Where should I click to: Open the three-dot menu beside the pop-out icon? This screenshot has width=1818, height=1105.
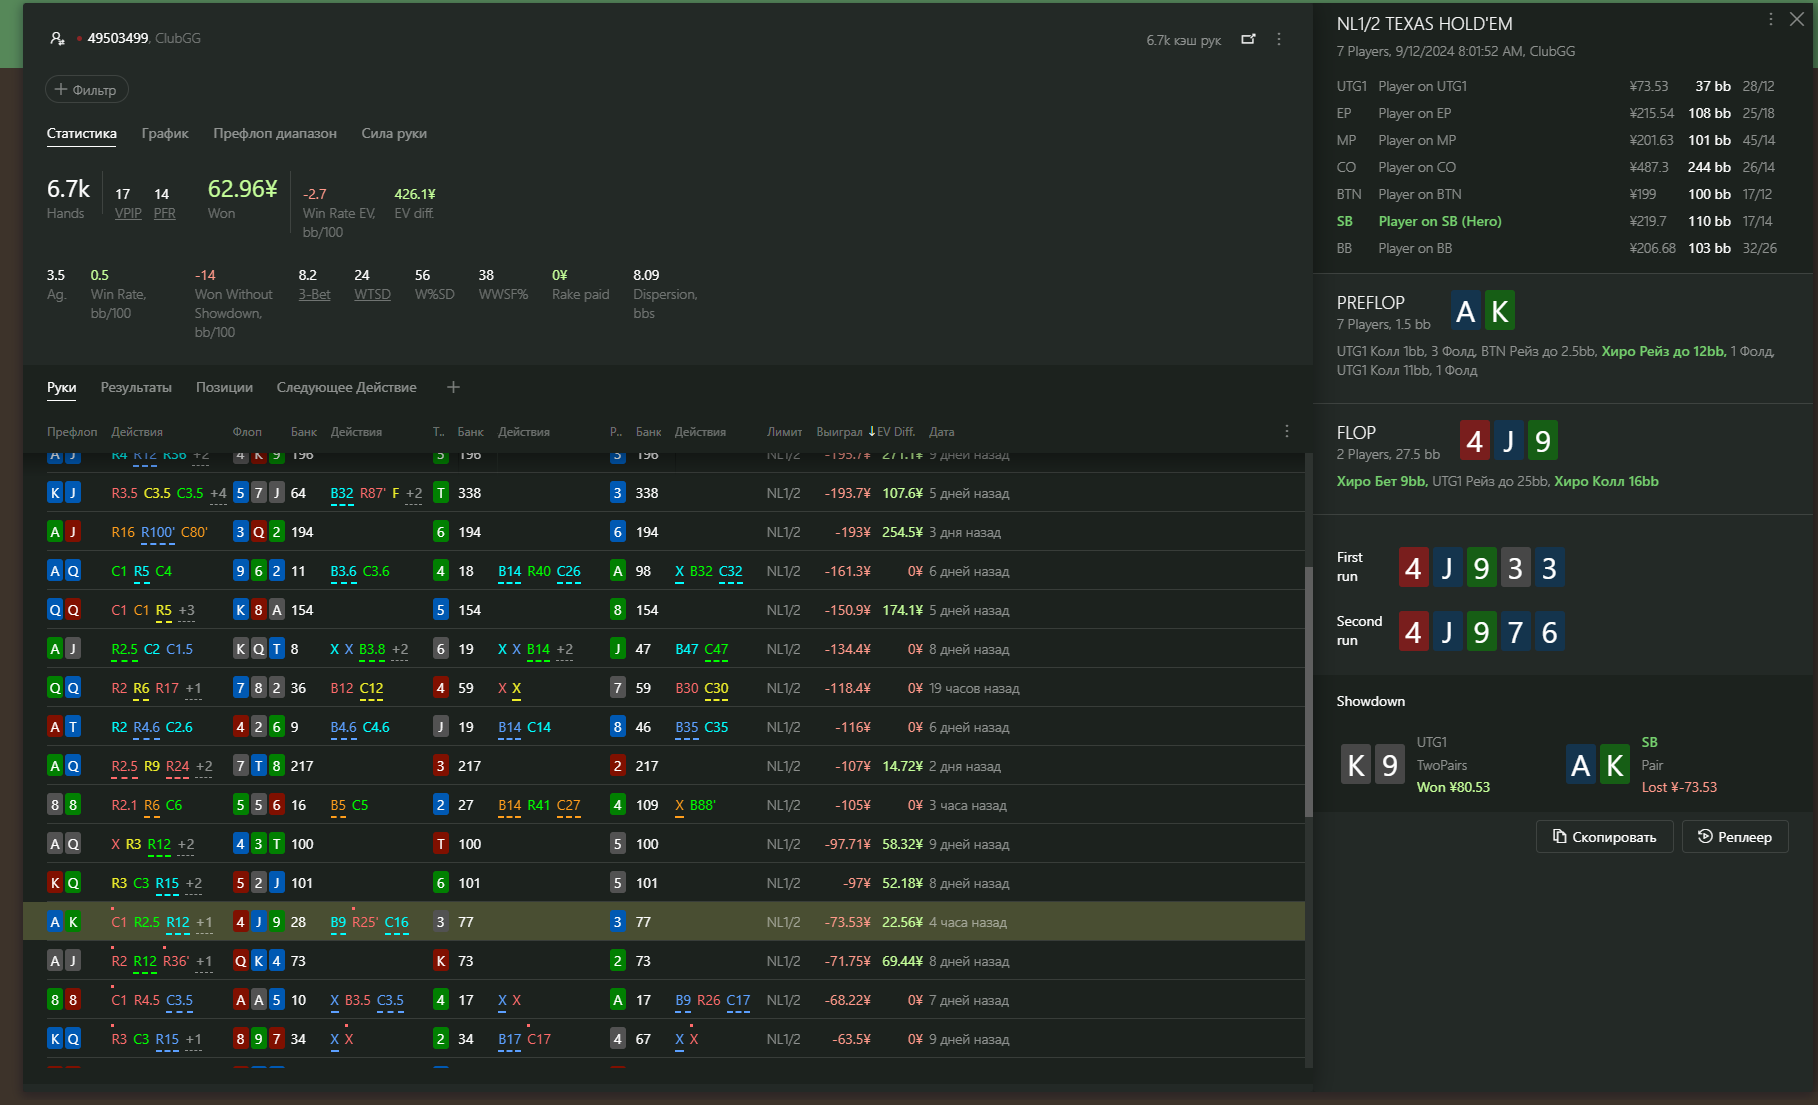tap(1279, 39)
